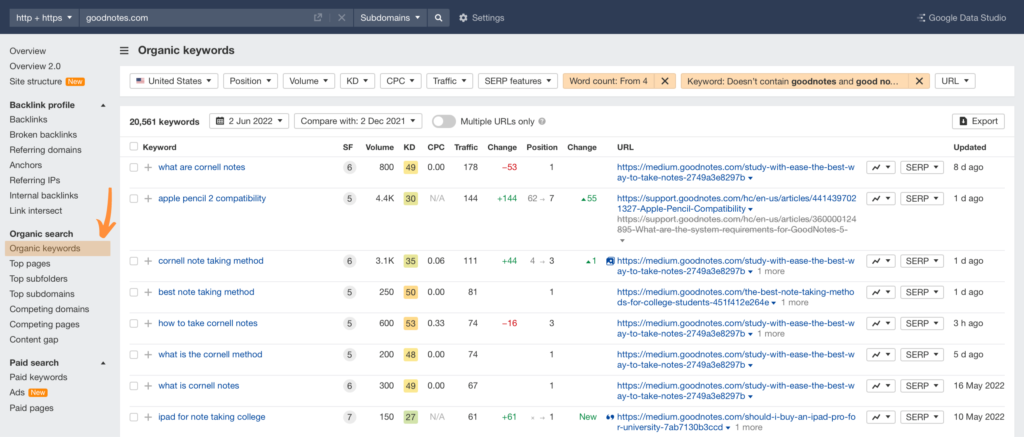1024x437 pixels.
Task: Open the Subdomains mode dropdown
Action: [391, 18]
